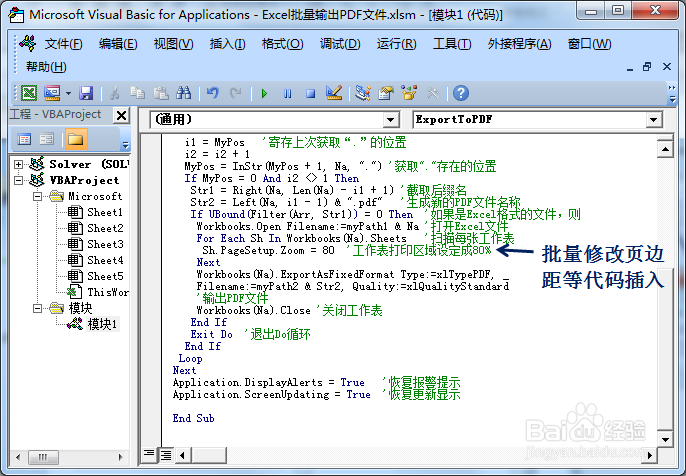Click project panel scroll right arrow
The width and height of the screenshot is (686, 476).
pos(121,457)
